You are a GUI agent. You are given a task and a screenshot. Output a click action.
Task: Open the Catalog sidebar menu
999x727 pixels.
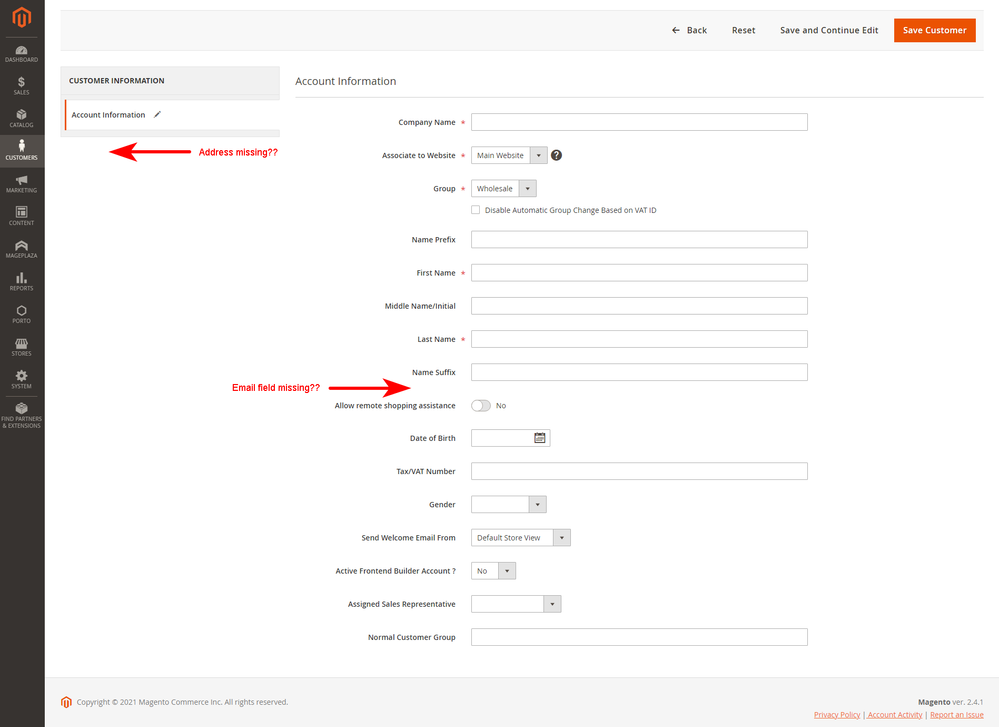click(x=21, y=118)
